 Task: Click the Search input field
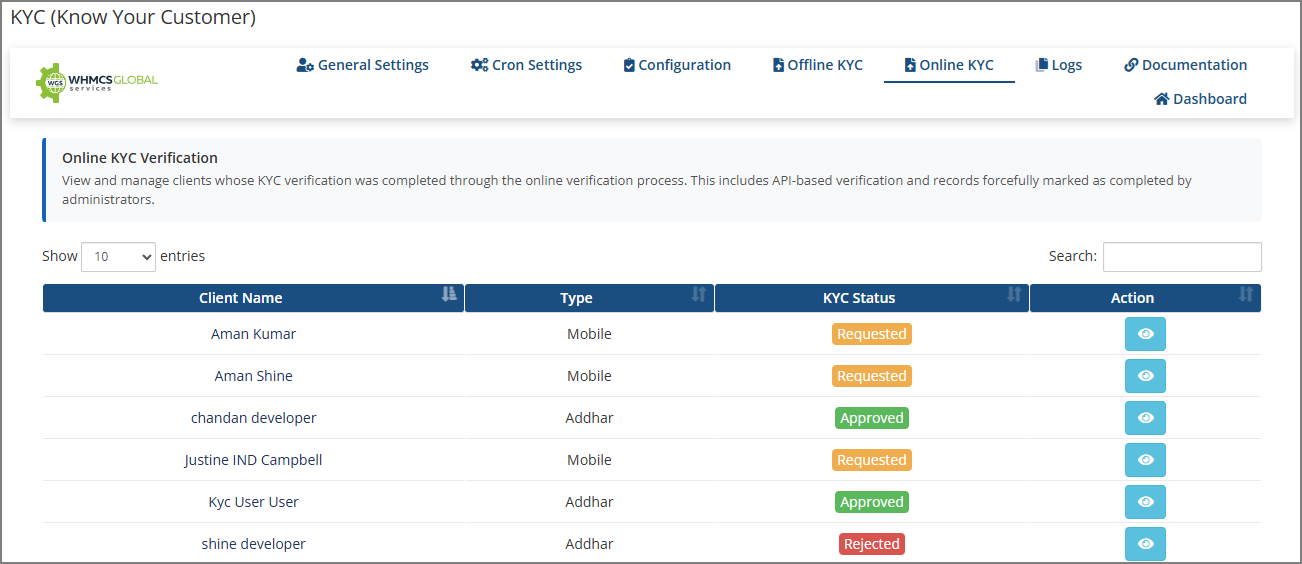1181,257
